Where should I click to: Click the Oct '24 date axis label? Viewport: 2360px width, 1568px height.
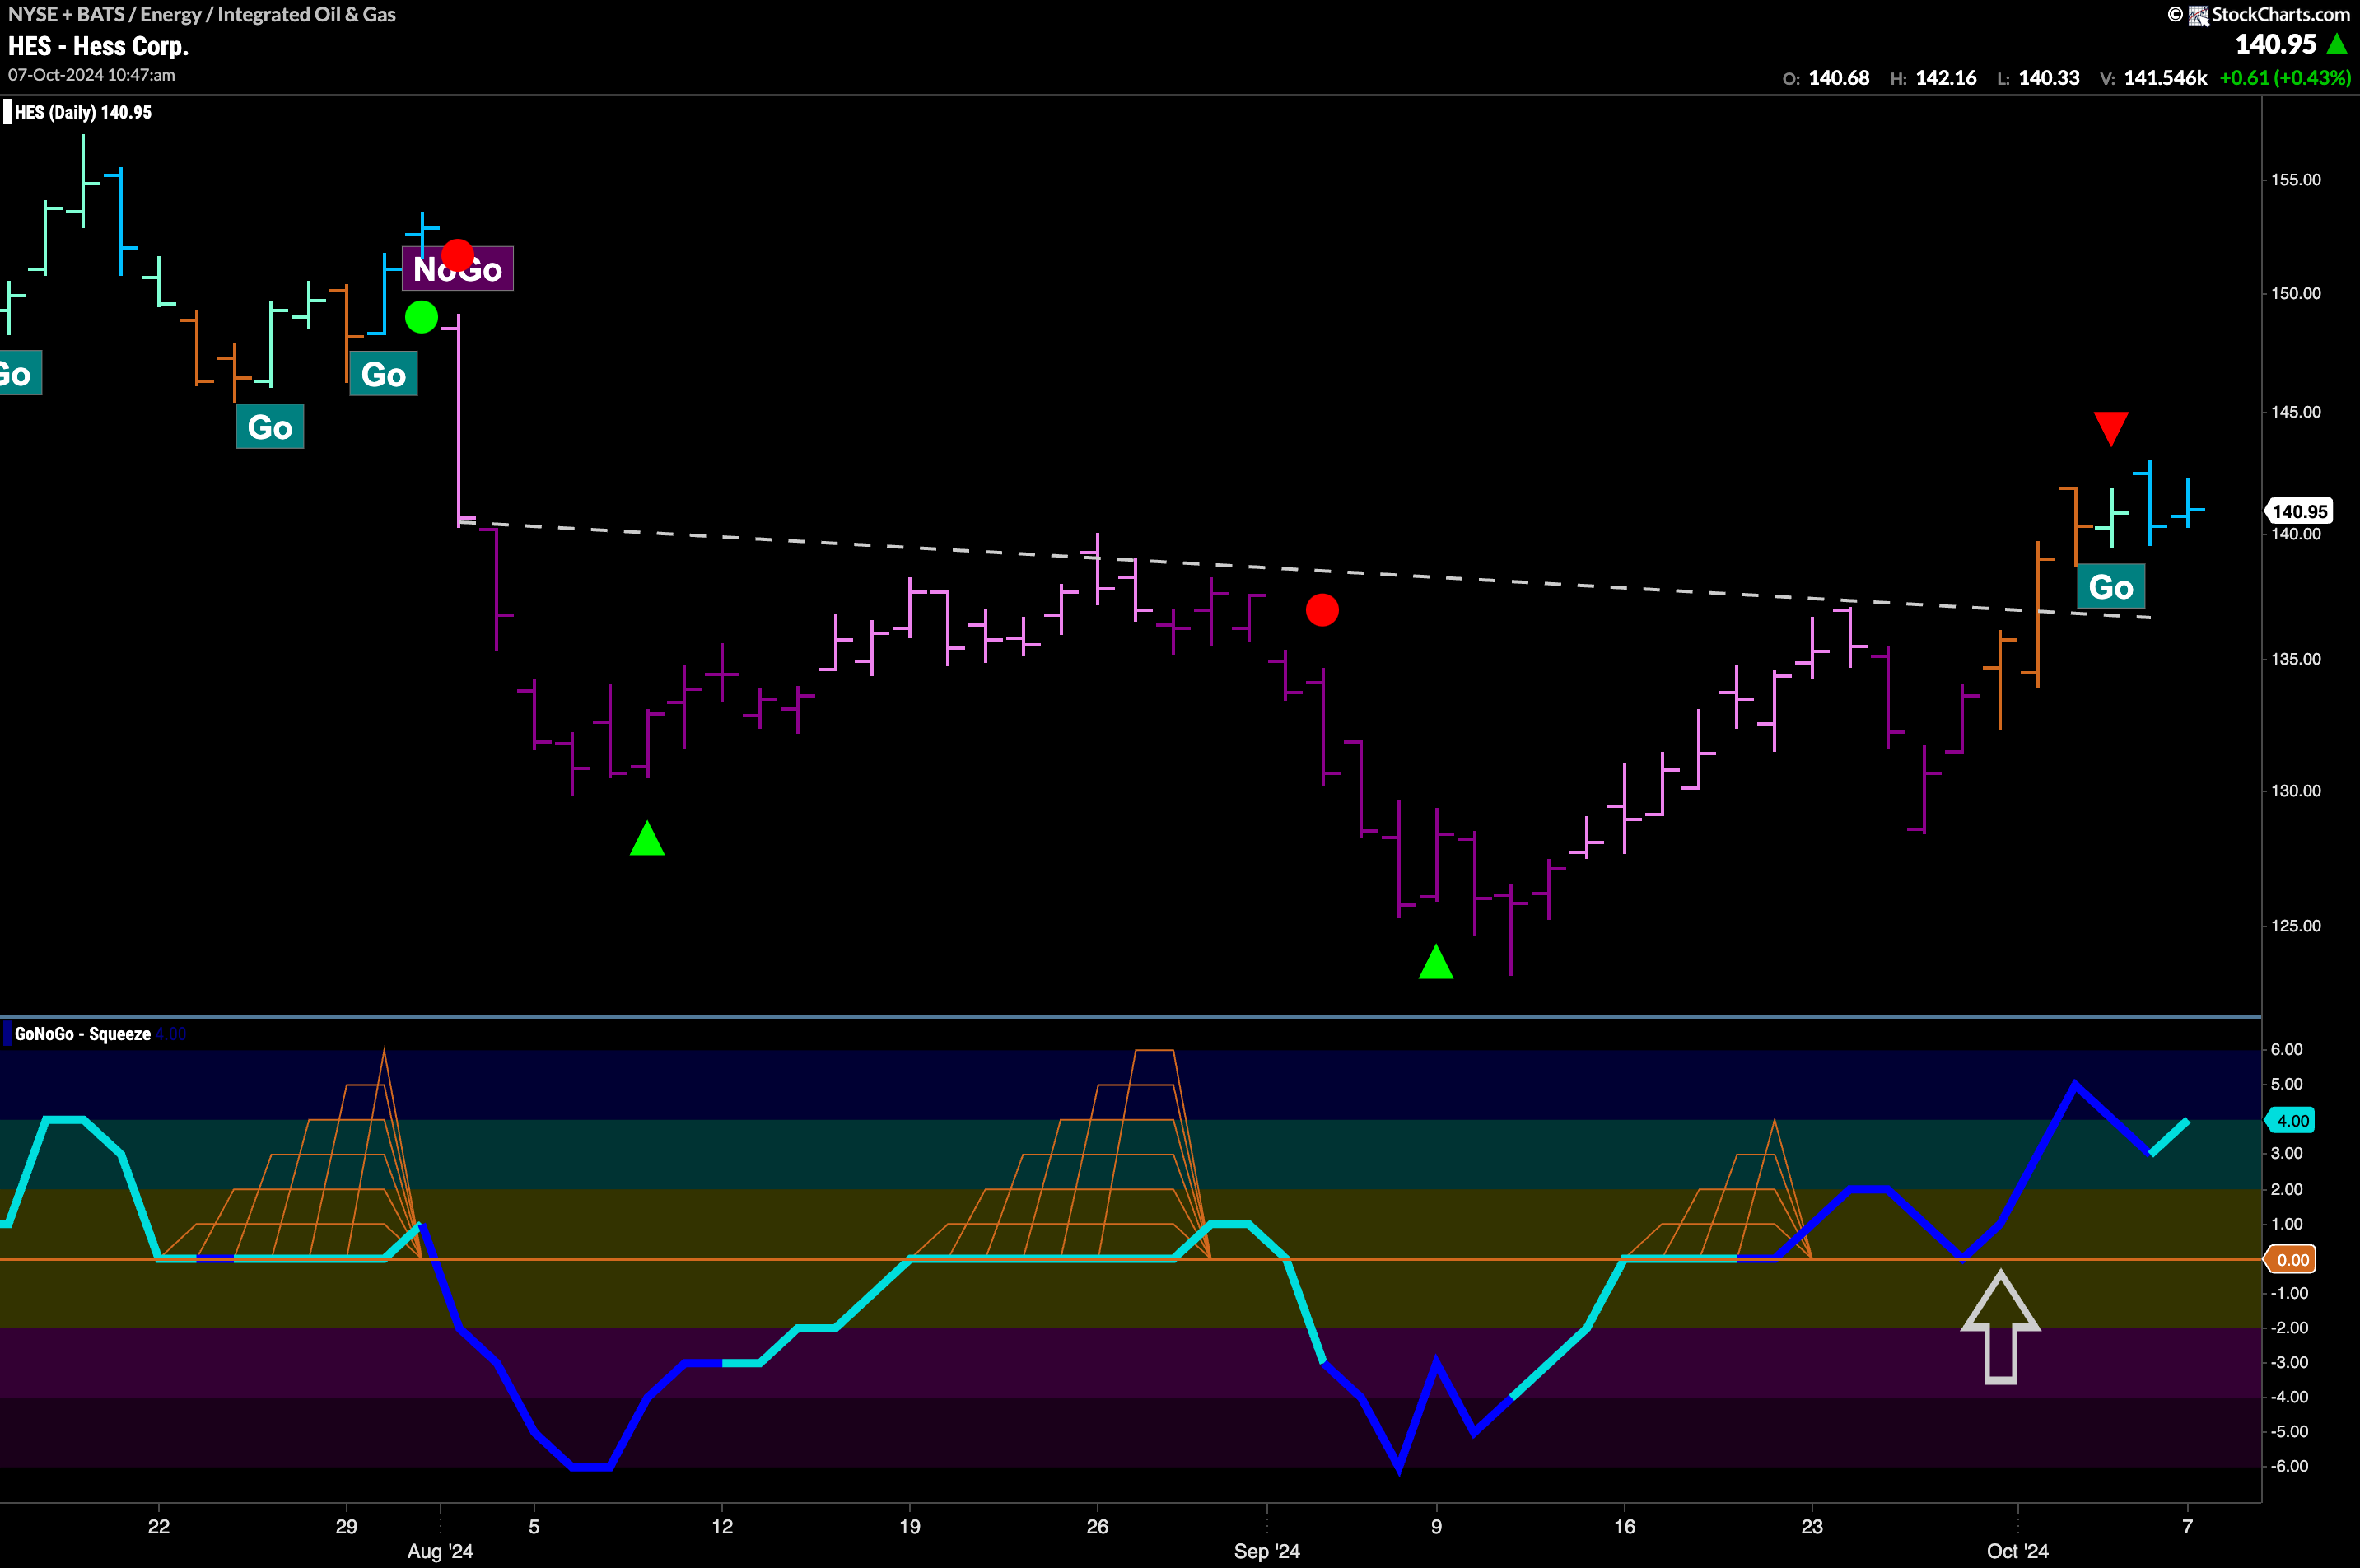[2018, 1552]
